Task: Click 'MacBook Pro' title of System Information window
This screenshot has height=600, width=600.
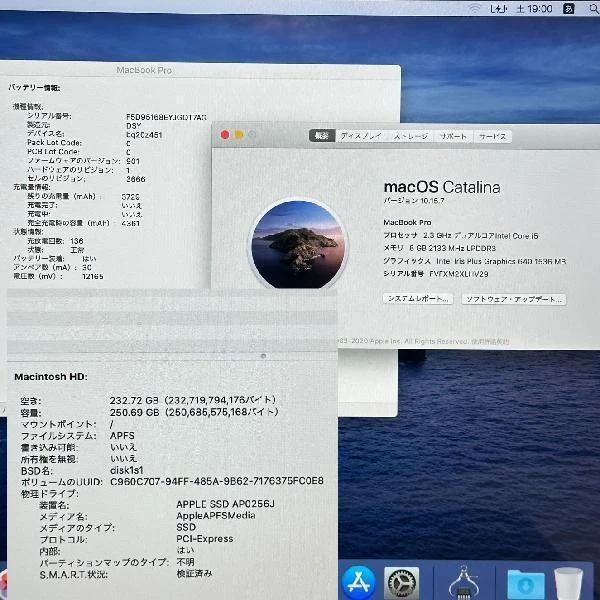Action: [144, 70]
